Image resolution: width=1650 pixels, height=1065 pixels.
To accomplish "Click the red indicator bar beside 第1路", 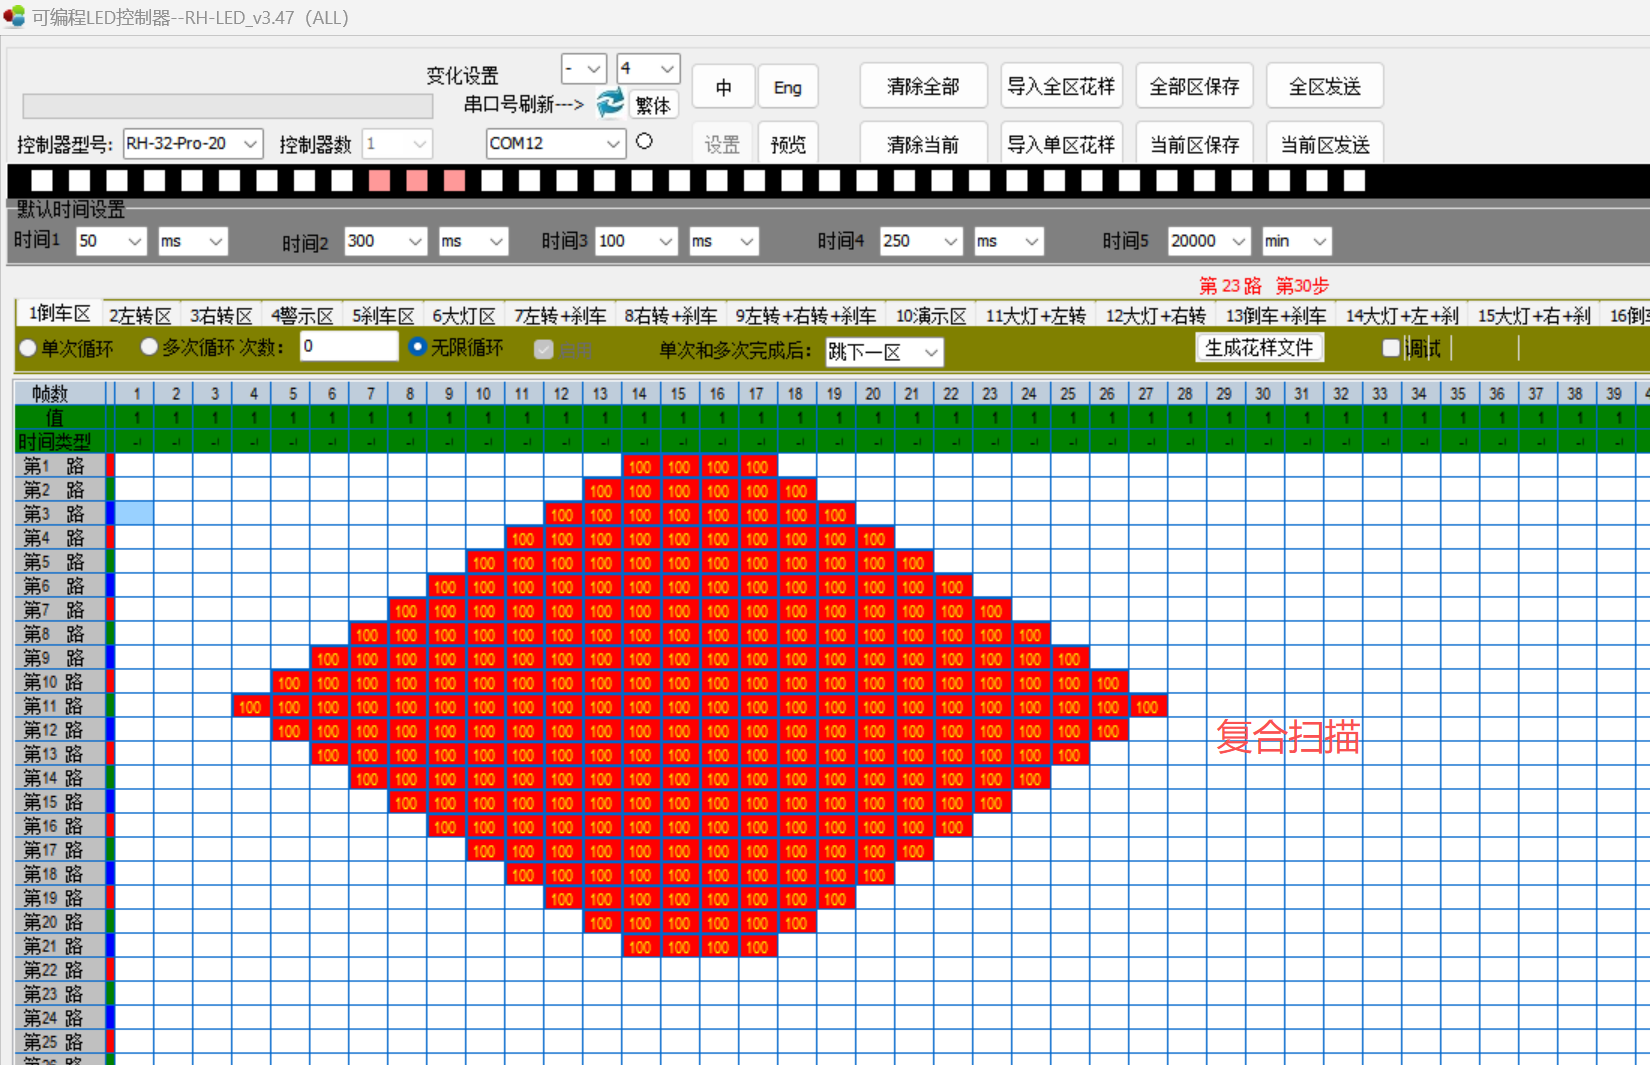I will click(x=110, y=465).
